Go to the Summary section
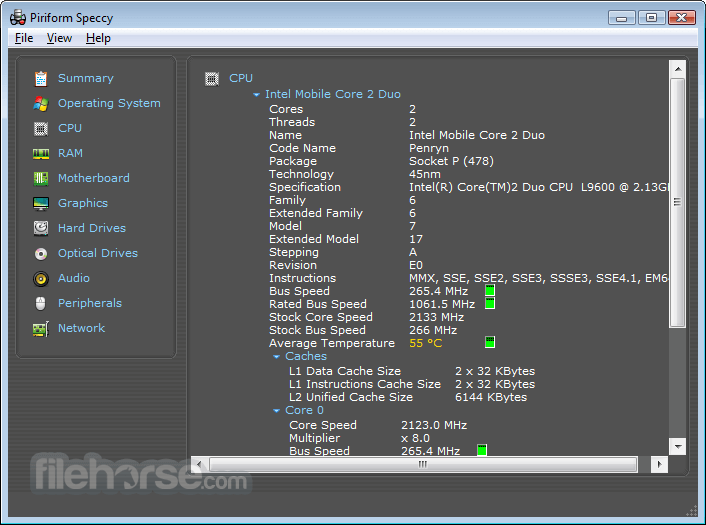This screenshot has height=525, width=706. (x=86, y=78)
